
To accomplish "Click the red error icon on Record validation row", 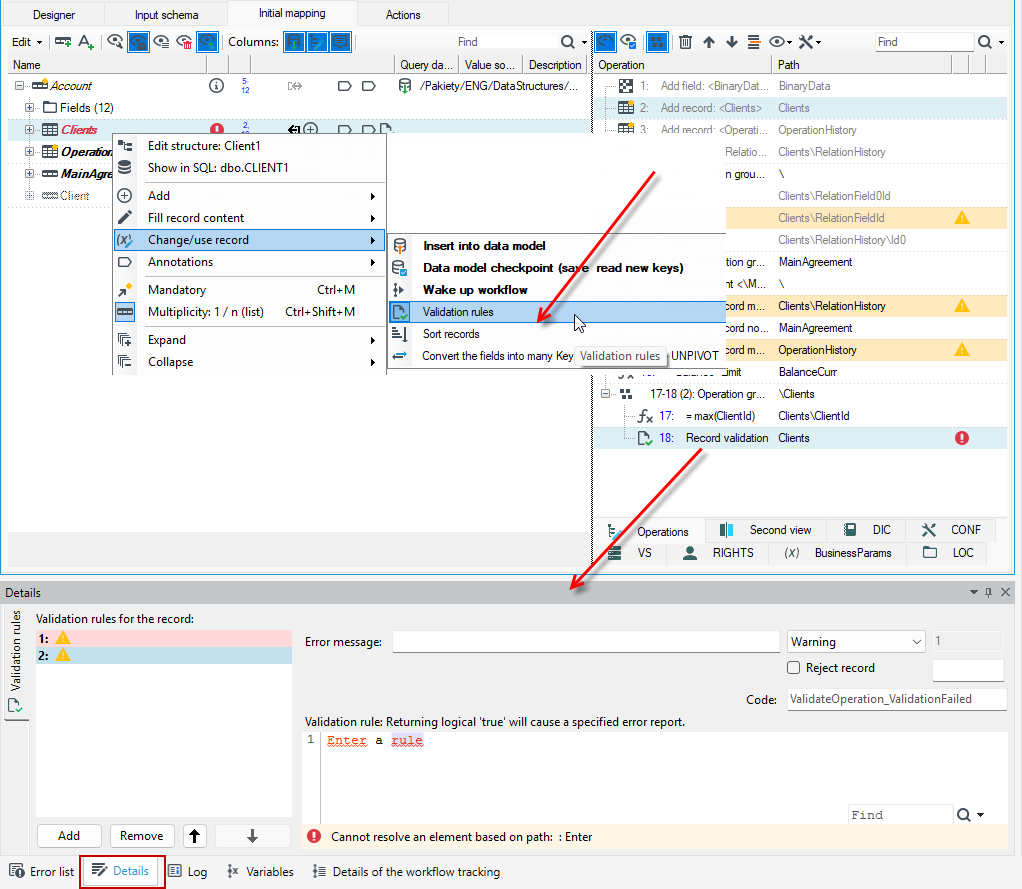I will [961, 438].
